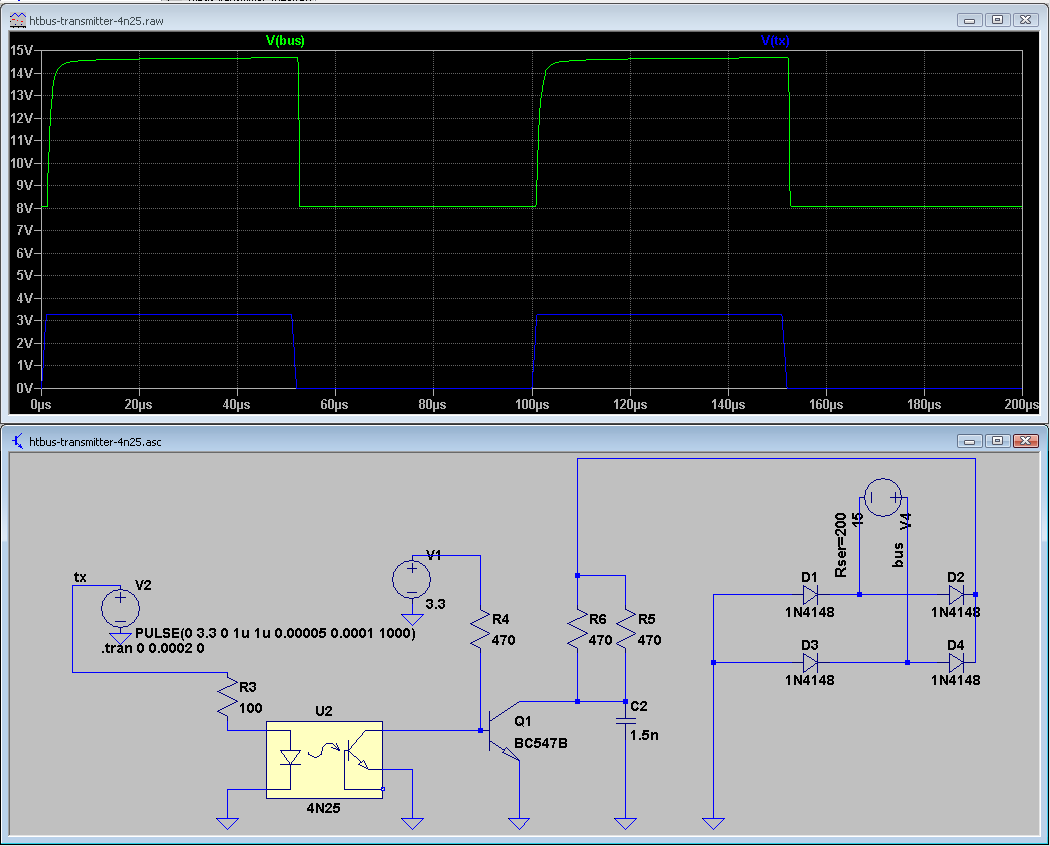
Task: Select diode D1 symbol
Action: [x=810, y=593]
